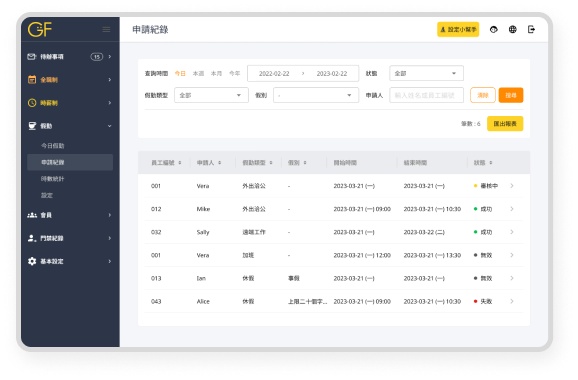The width and height of the screenshot is (578, 380).
Task: Click the 清除 clear button
Action: (x=483, y=95)
